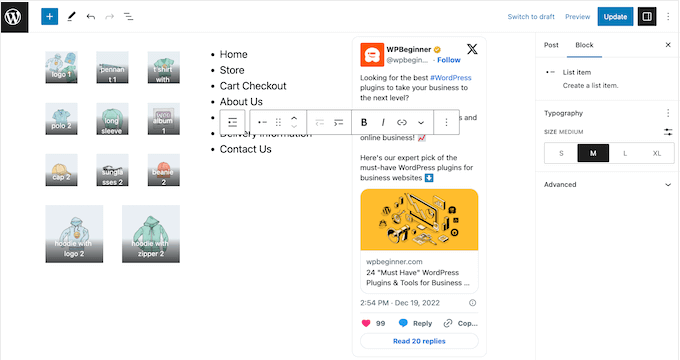Select the long sleeve gallery image
Viewport: 680px width, 360px height.
click(x=112, y=118)
